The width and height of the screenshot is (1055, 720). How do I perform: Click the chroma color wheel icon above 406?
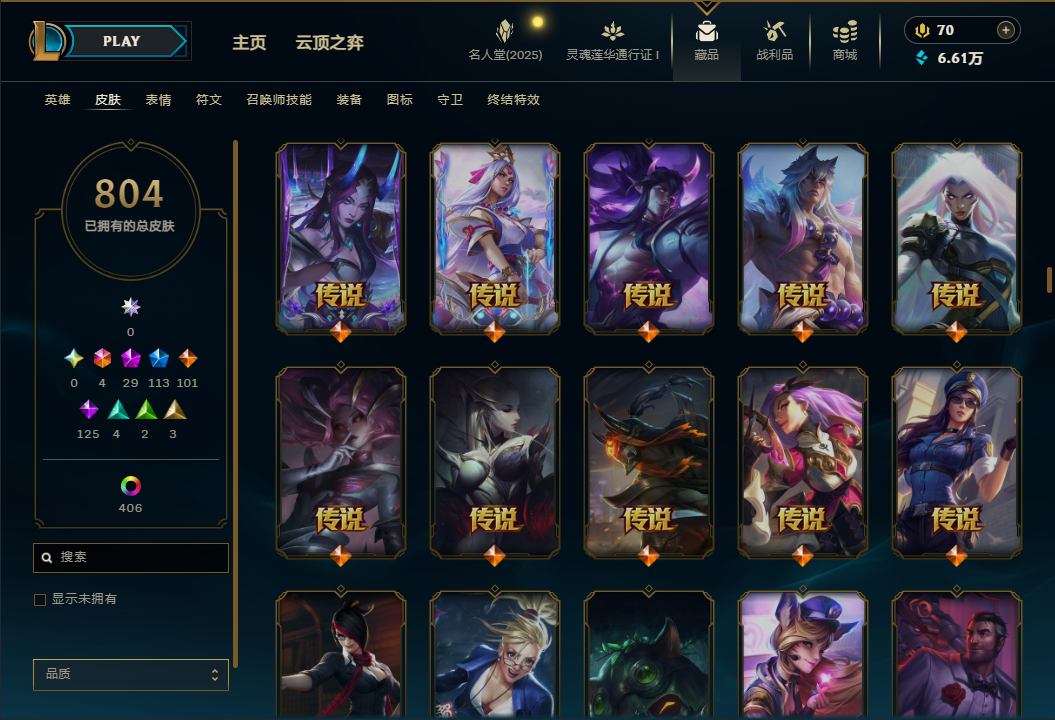point(131,486)
